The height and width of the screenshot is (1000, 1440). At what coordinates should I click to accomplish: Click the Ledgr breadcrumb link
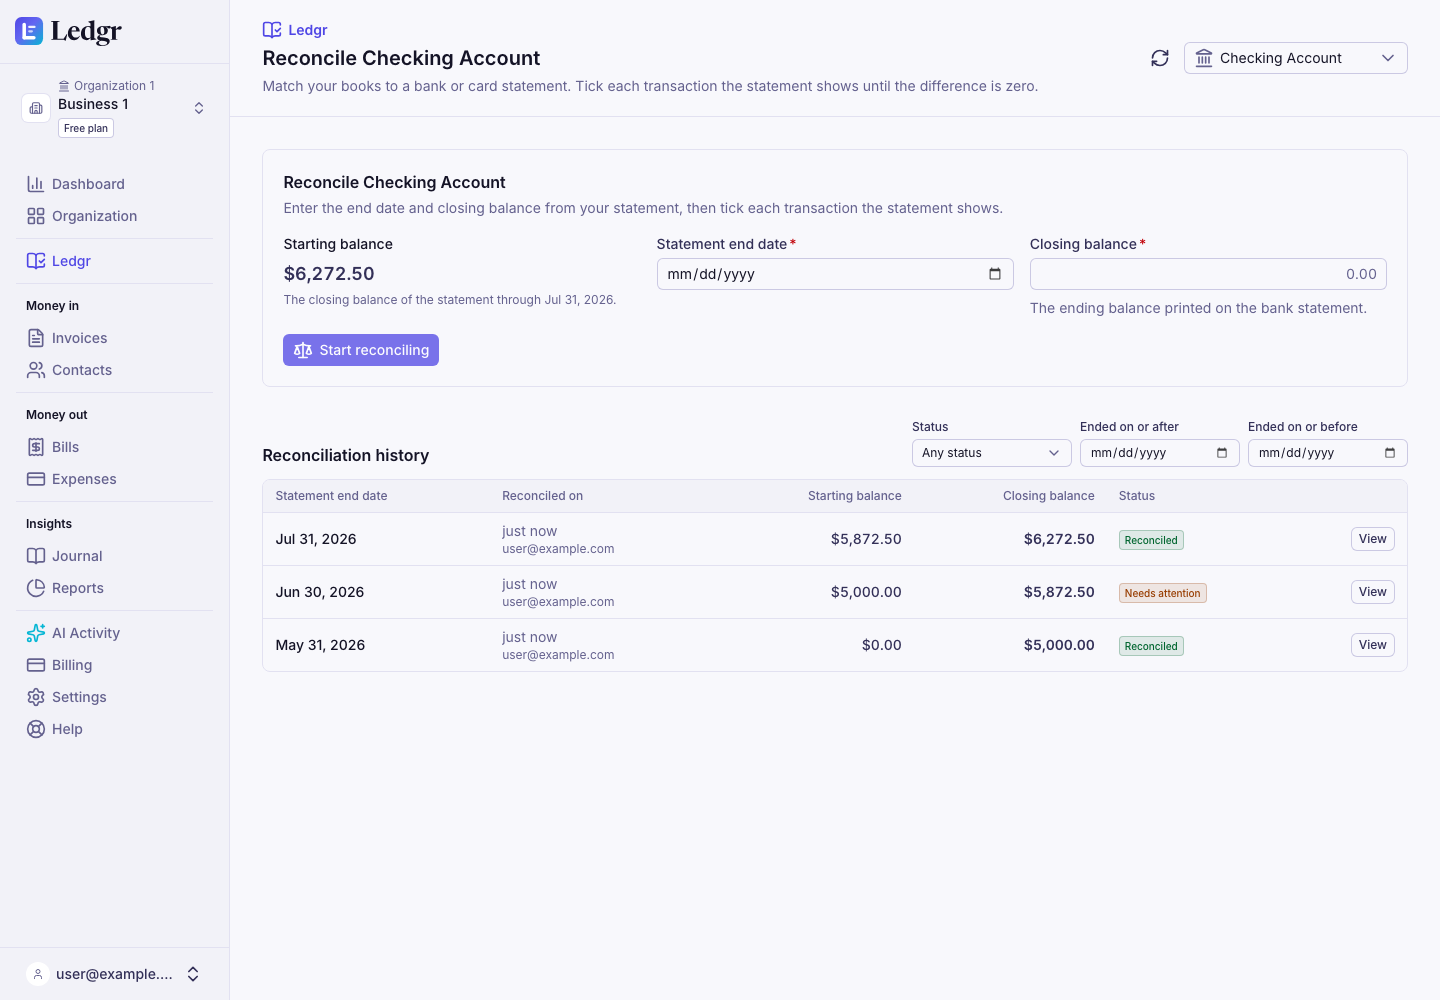(x=295, y=30)
